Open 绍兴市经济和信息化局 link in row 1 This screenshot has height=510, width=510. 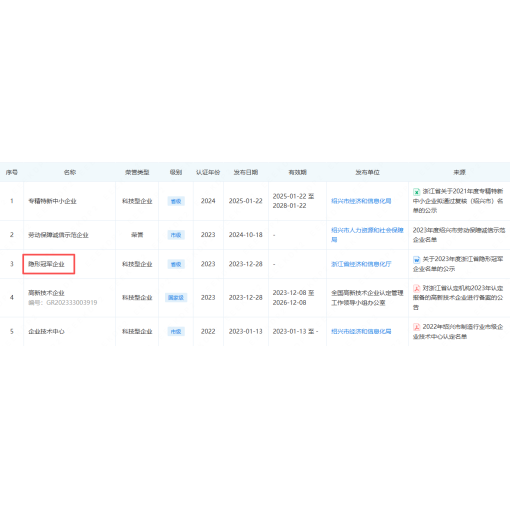coord(361,201)
